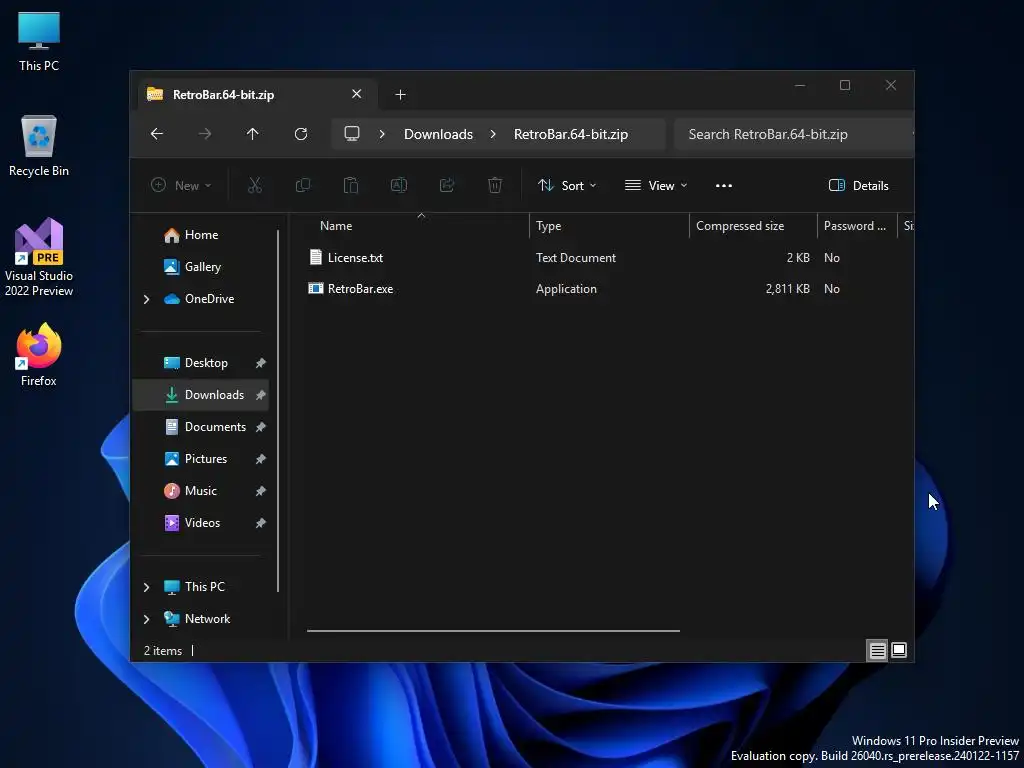Add a new tab with plus button
Viewport: 1024px width, 768px height.
[x=400, y=95]
